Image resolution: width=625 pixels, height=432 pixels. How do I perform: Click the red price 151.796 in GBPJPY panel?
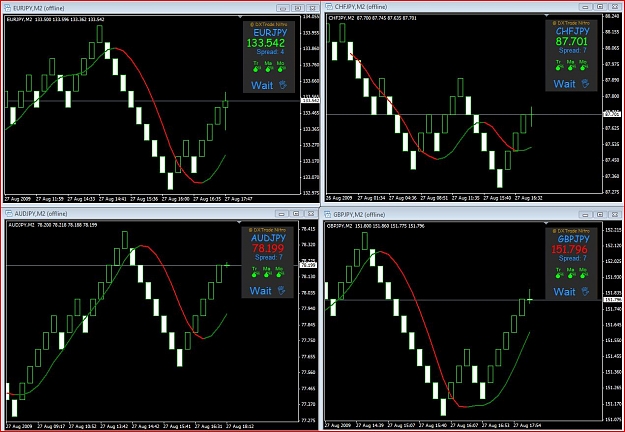(569, 249)
